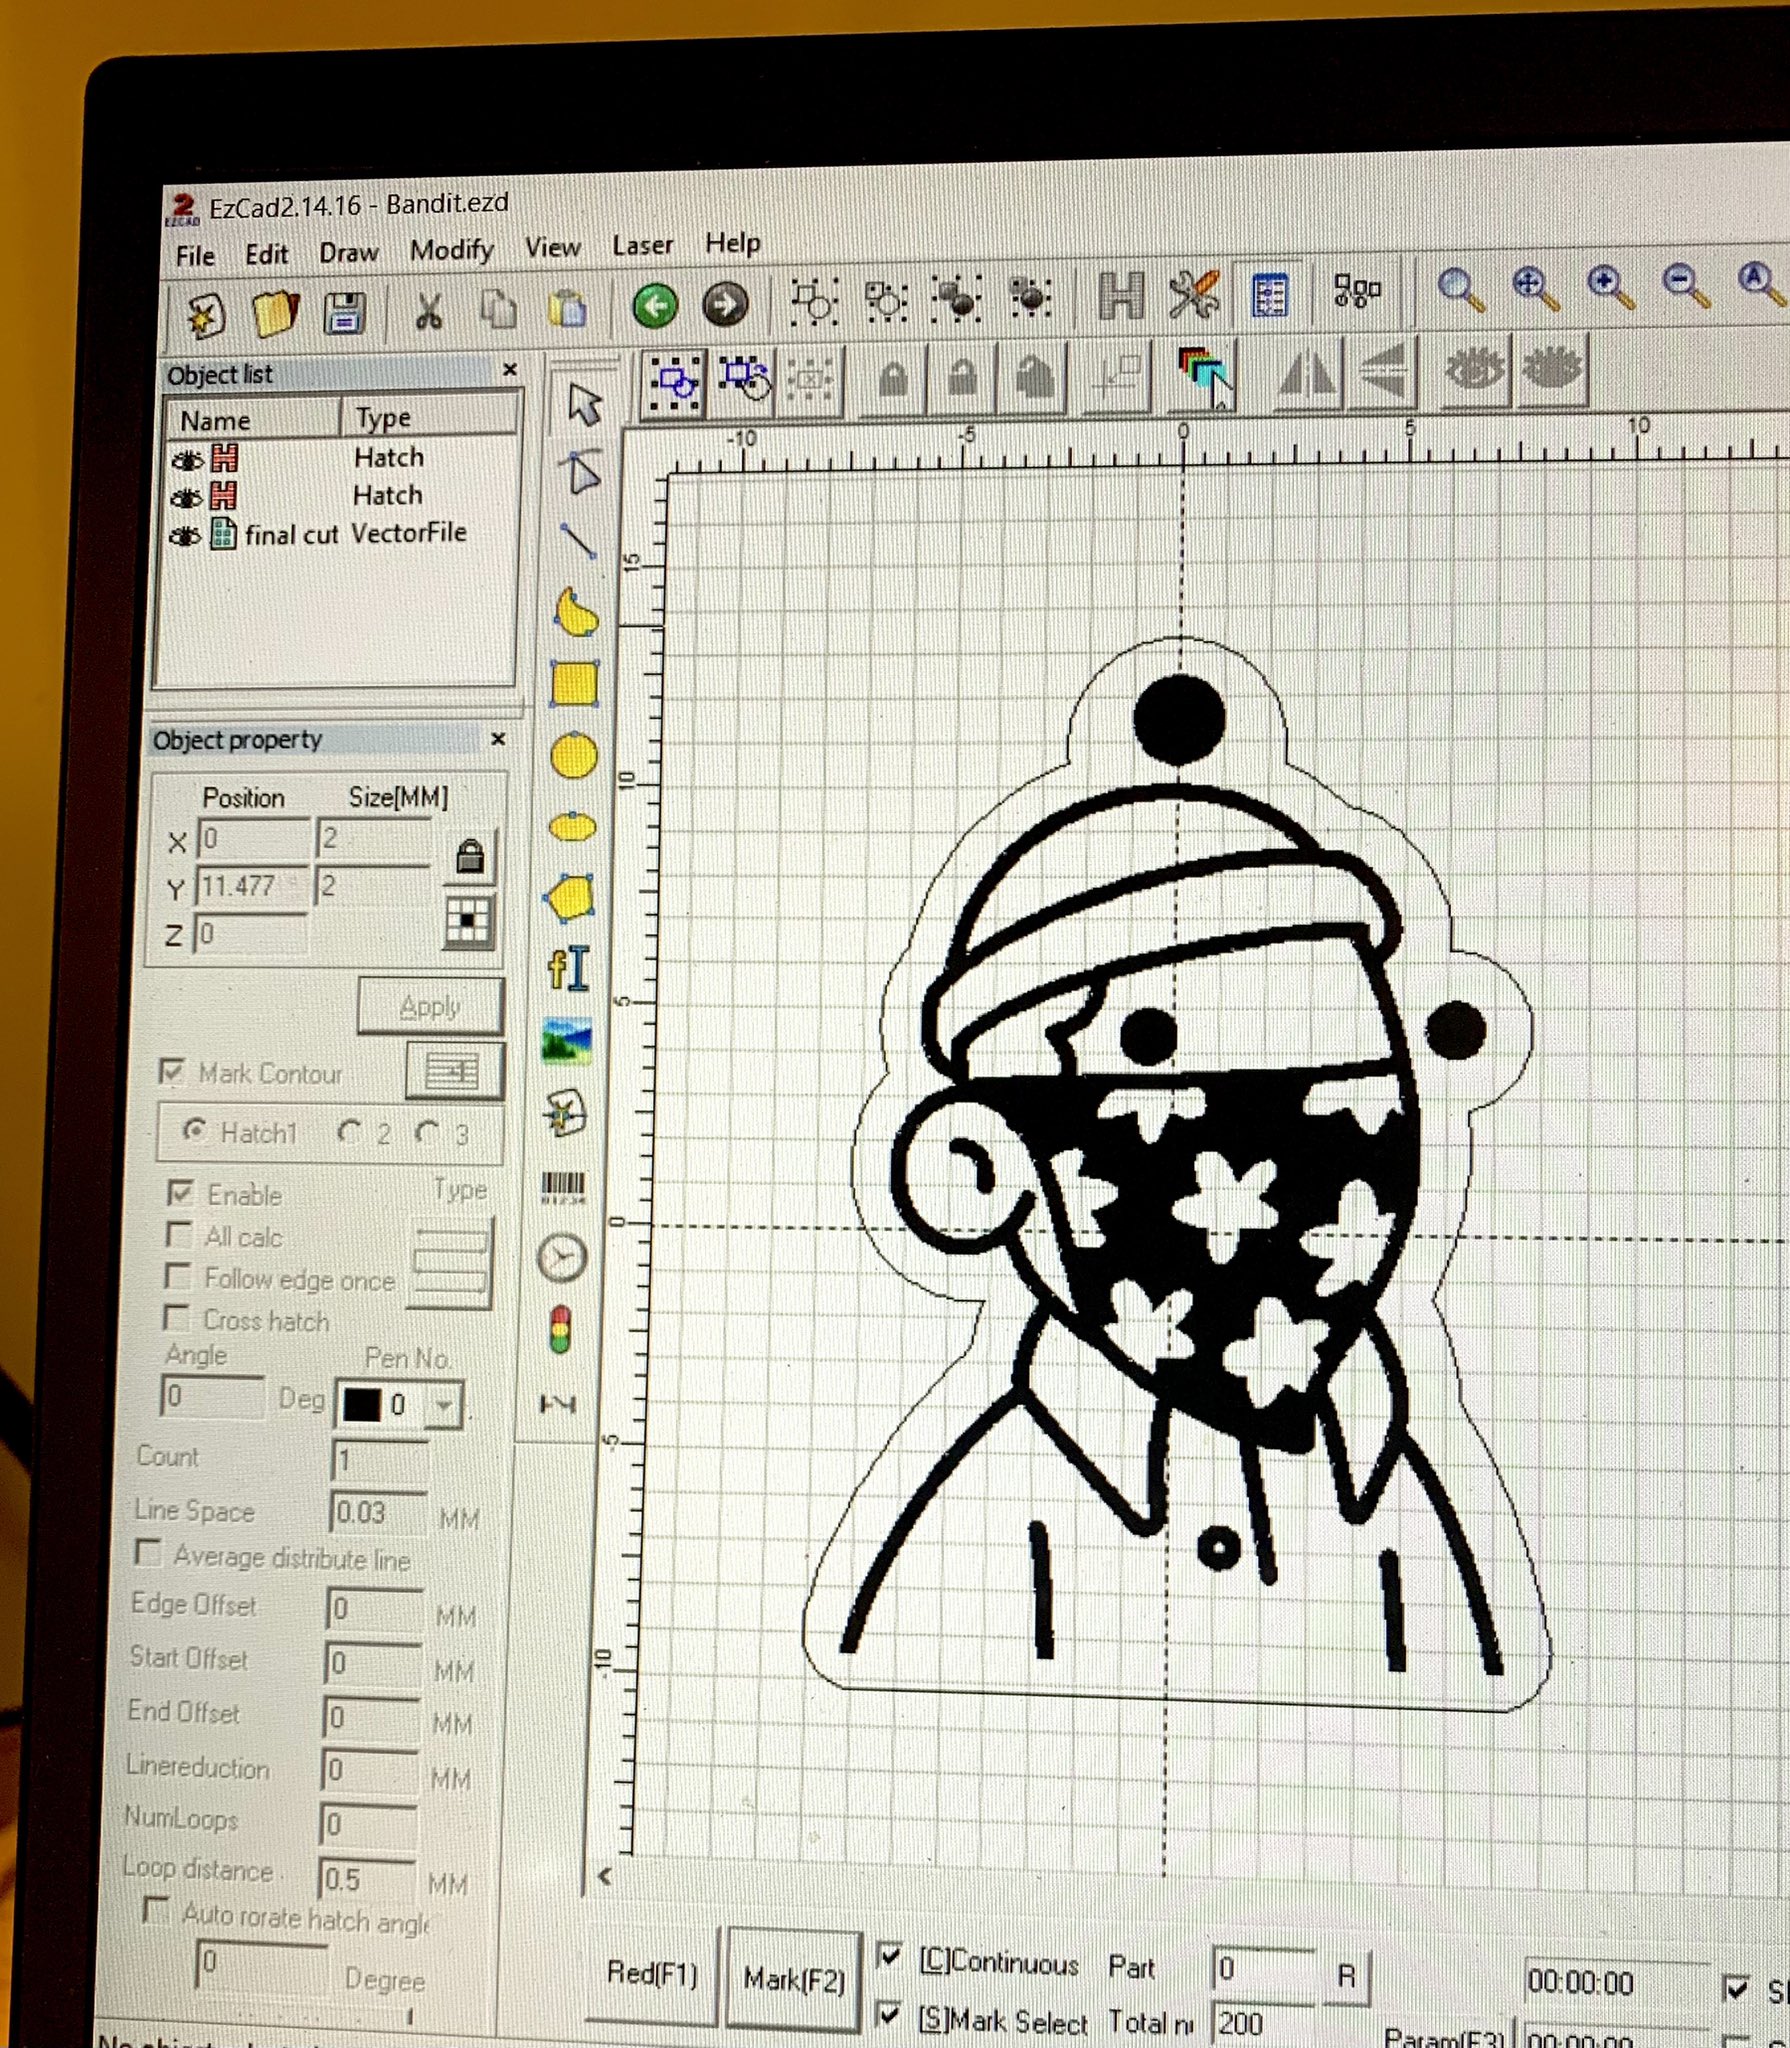Open the View menu
The width and height of the screenshot is (1790, 2048).
click(553, 247)
